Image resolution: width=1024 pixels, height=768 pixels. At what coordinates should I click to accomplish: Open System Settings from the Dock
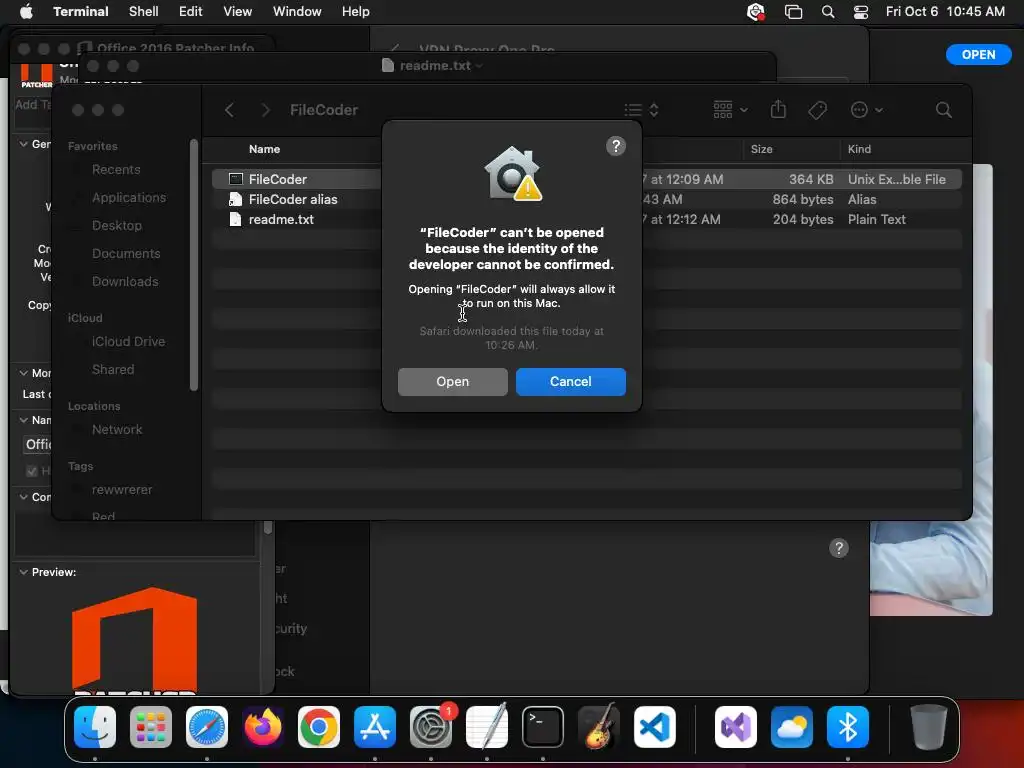(431, 727)
